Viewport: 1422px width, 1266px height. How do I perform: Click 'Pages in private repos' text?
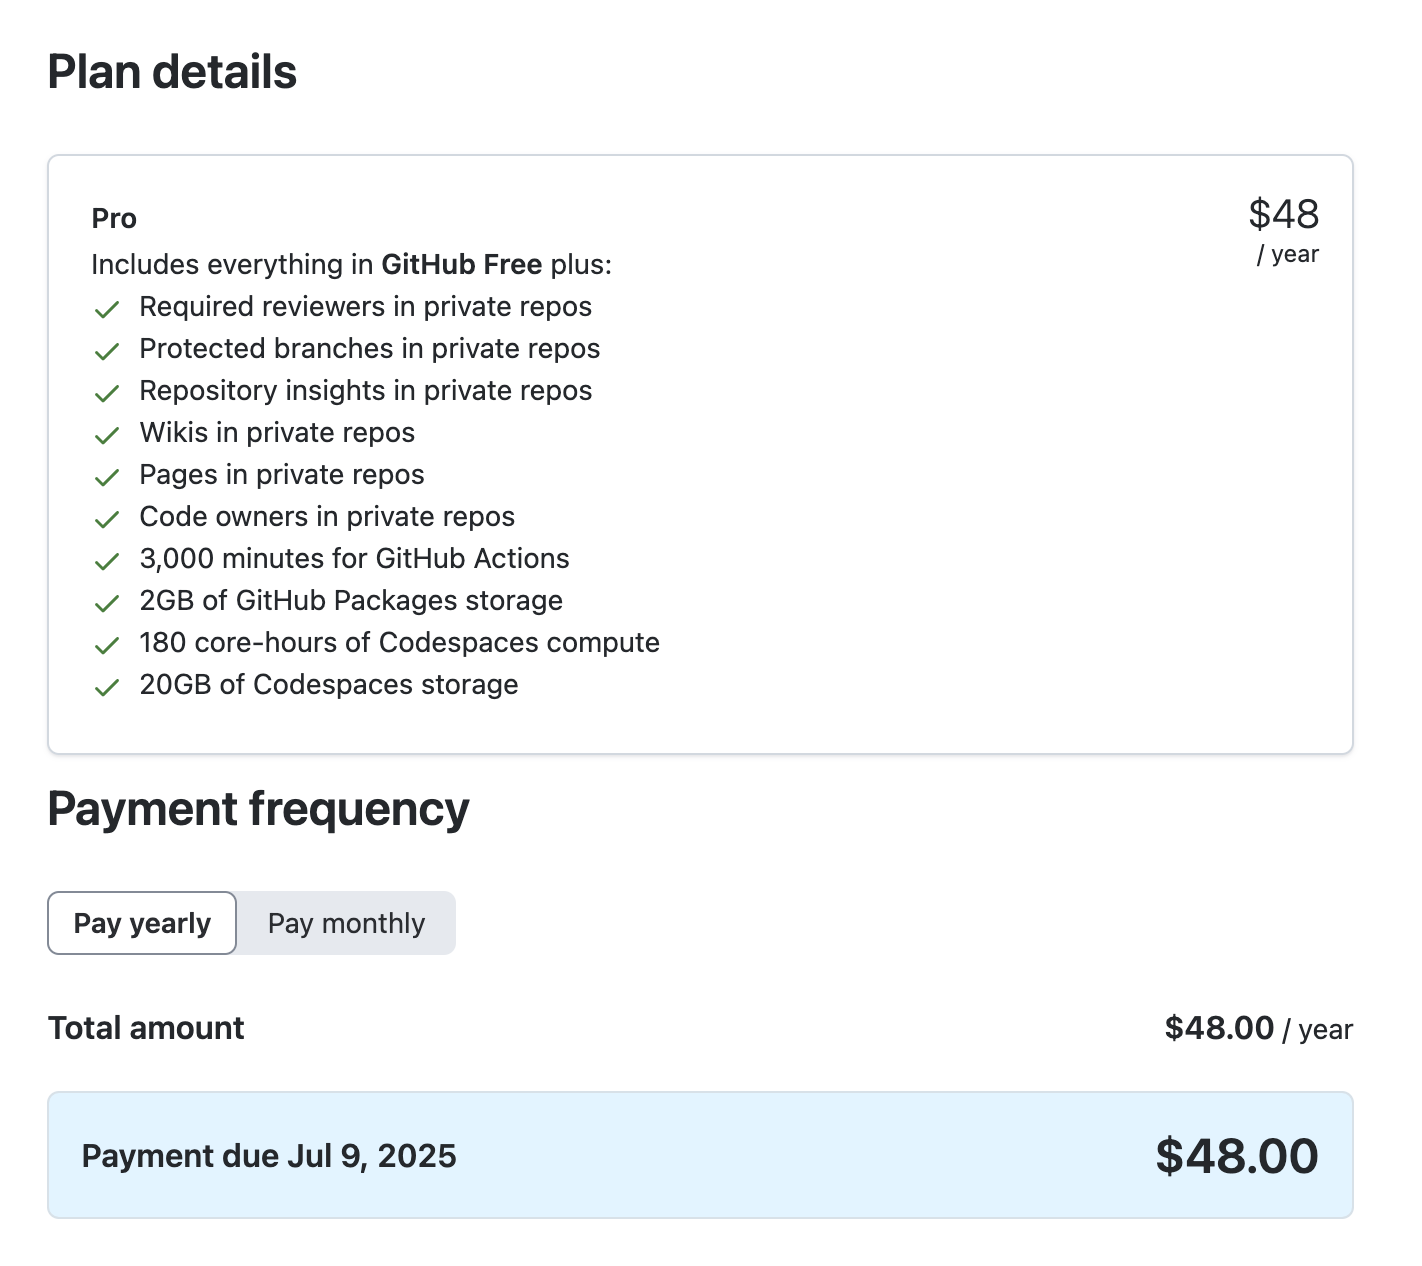pyautogui.click(x=282, y=475)
